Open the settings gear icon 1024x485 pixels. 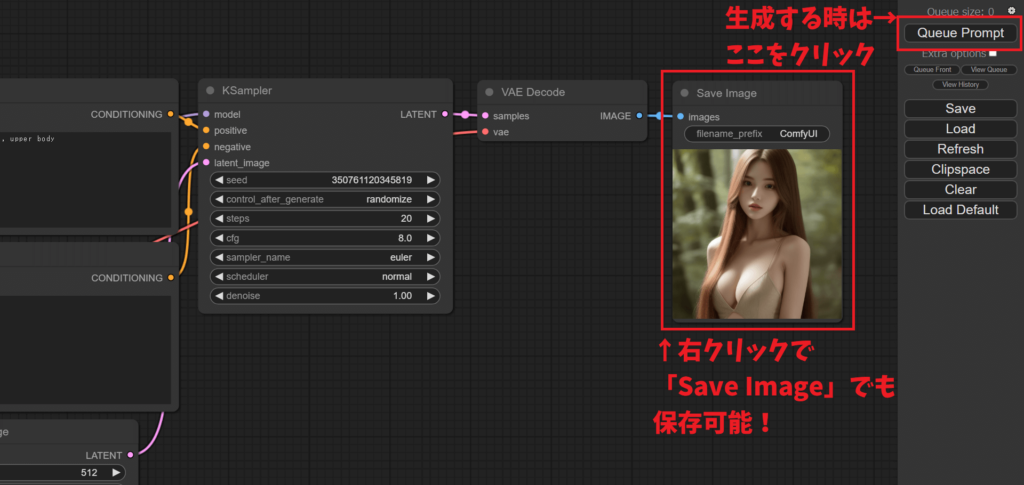click(x=1011, y=11)
